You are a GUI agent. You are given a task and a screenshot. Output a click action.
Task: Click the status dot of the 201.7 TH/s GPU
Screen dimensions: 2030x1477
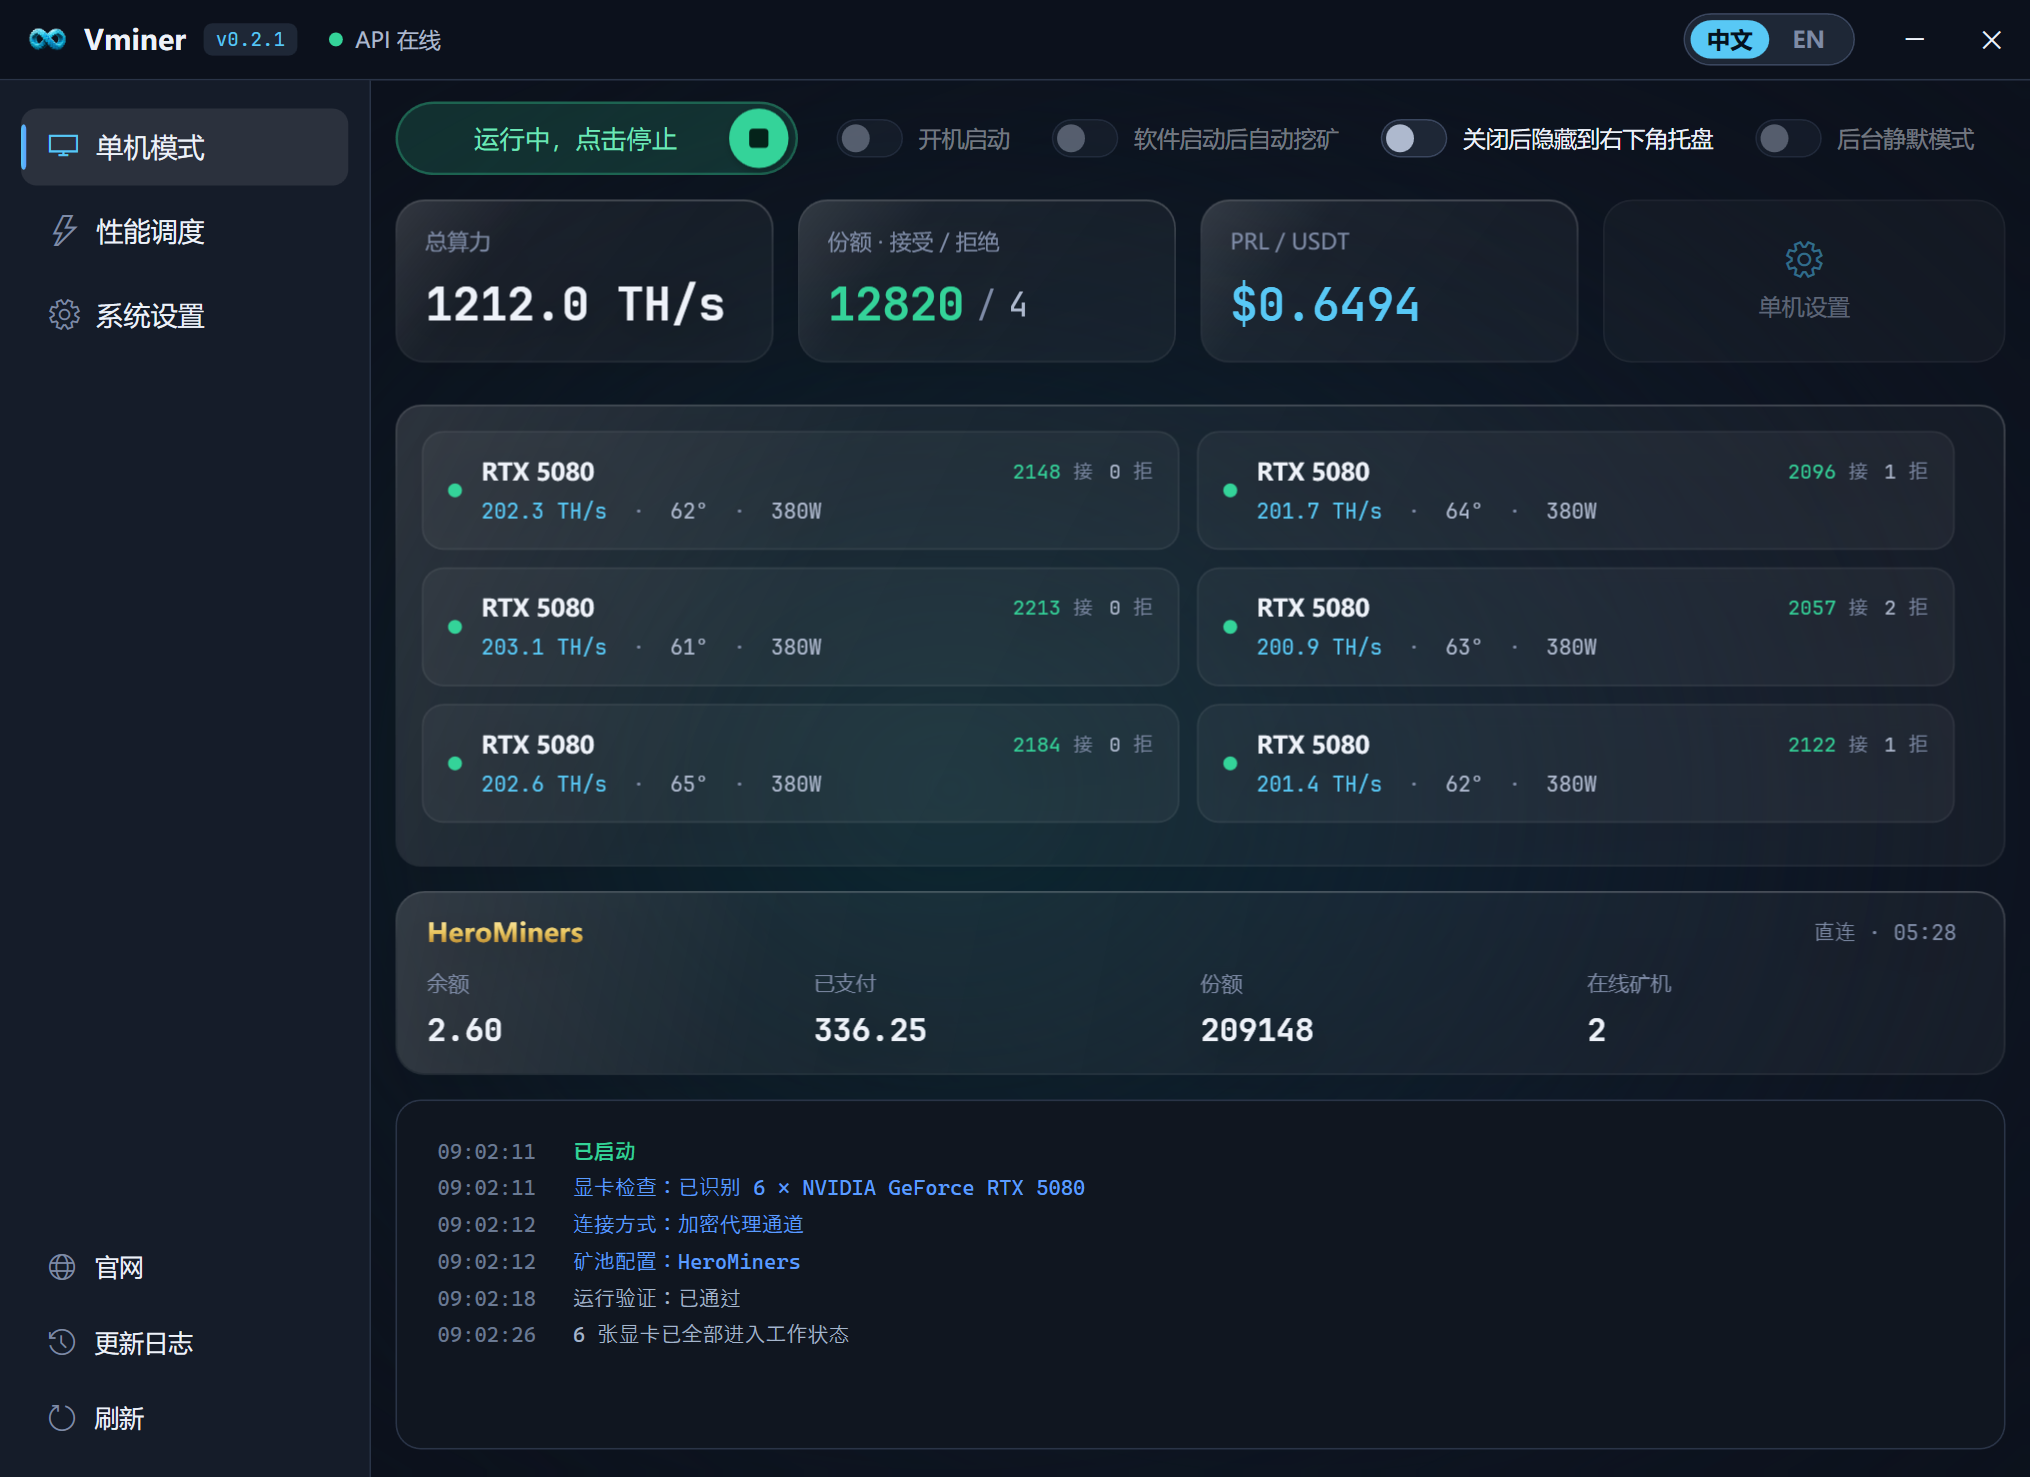pos(1230,490)
